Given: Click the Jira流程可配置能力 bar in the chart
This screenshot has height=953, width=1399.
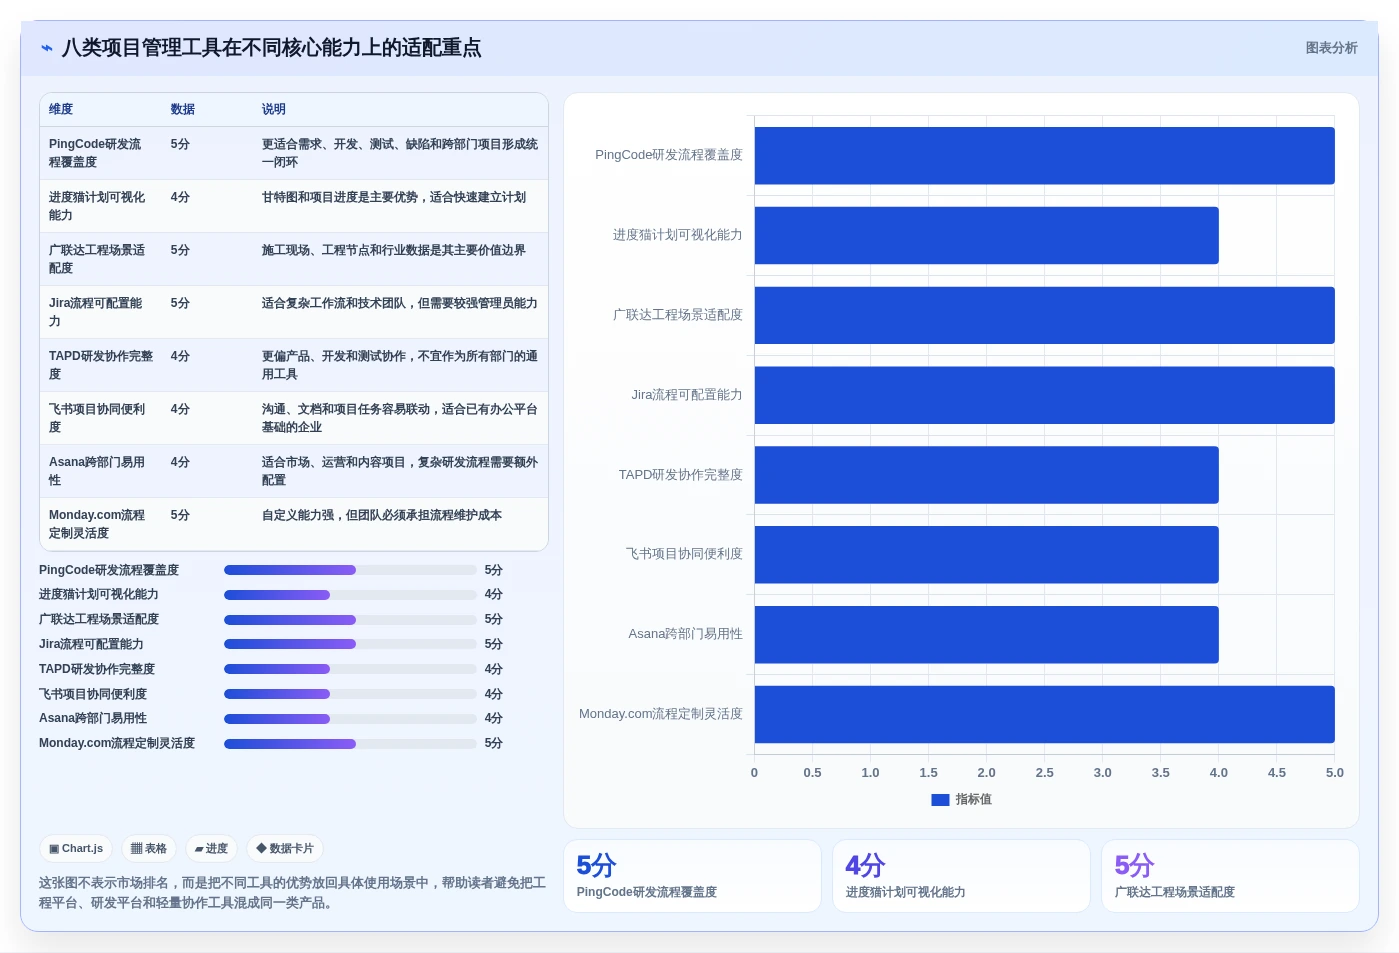Looking at the screenshot, I should [x=1044, y=395].
